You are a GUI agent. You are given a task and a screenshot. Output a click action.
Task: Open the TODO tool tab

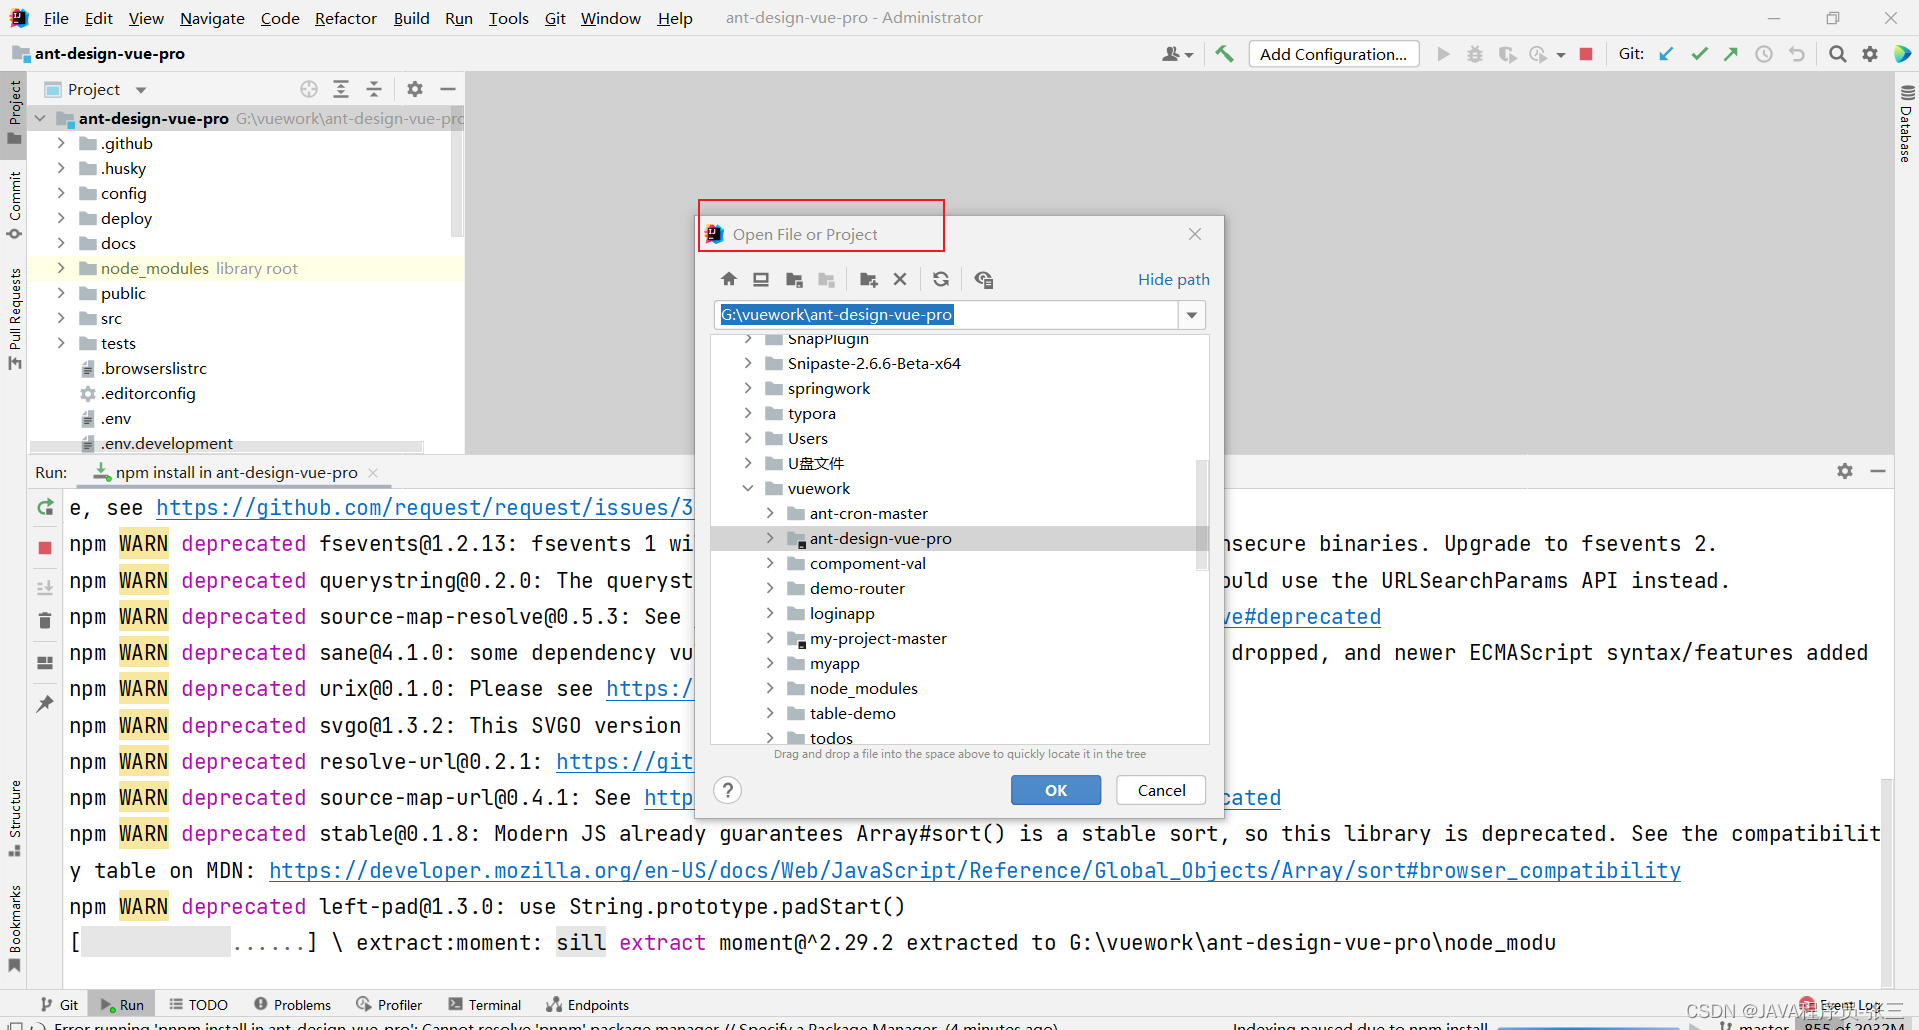(198, 1005)
